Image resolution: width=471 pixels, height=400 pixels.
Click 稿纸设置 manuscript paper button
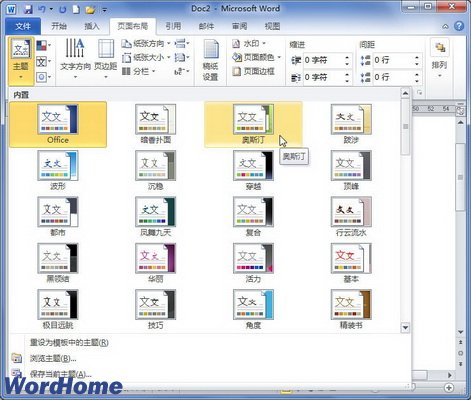(x=210, y=61)
